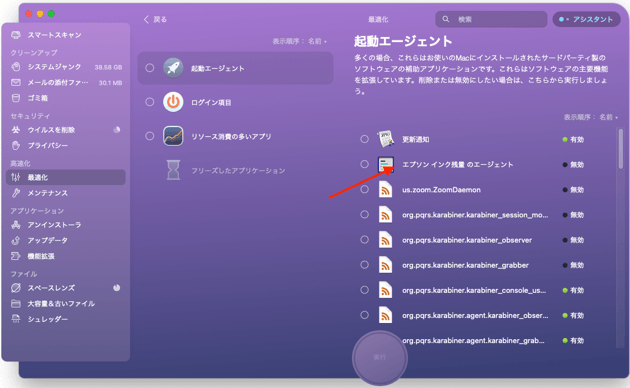Select システムジャンク cleanup module
This screenshot has width=630, height=388.
[54, 67]
